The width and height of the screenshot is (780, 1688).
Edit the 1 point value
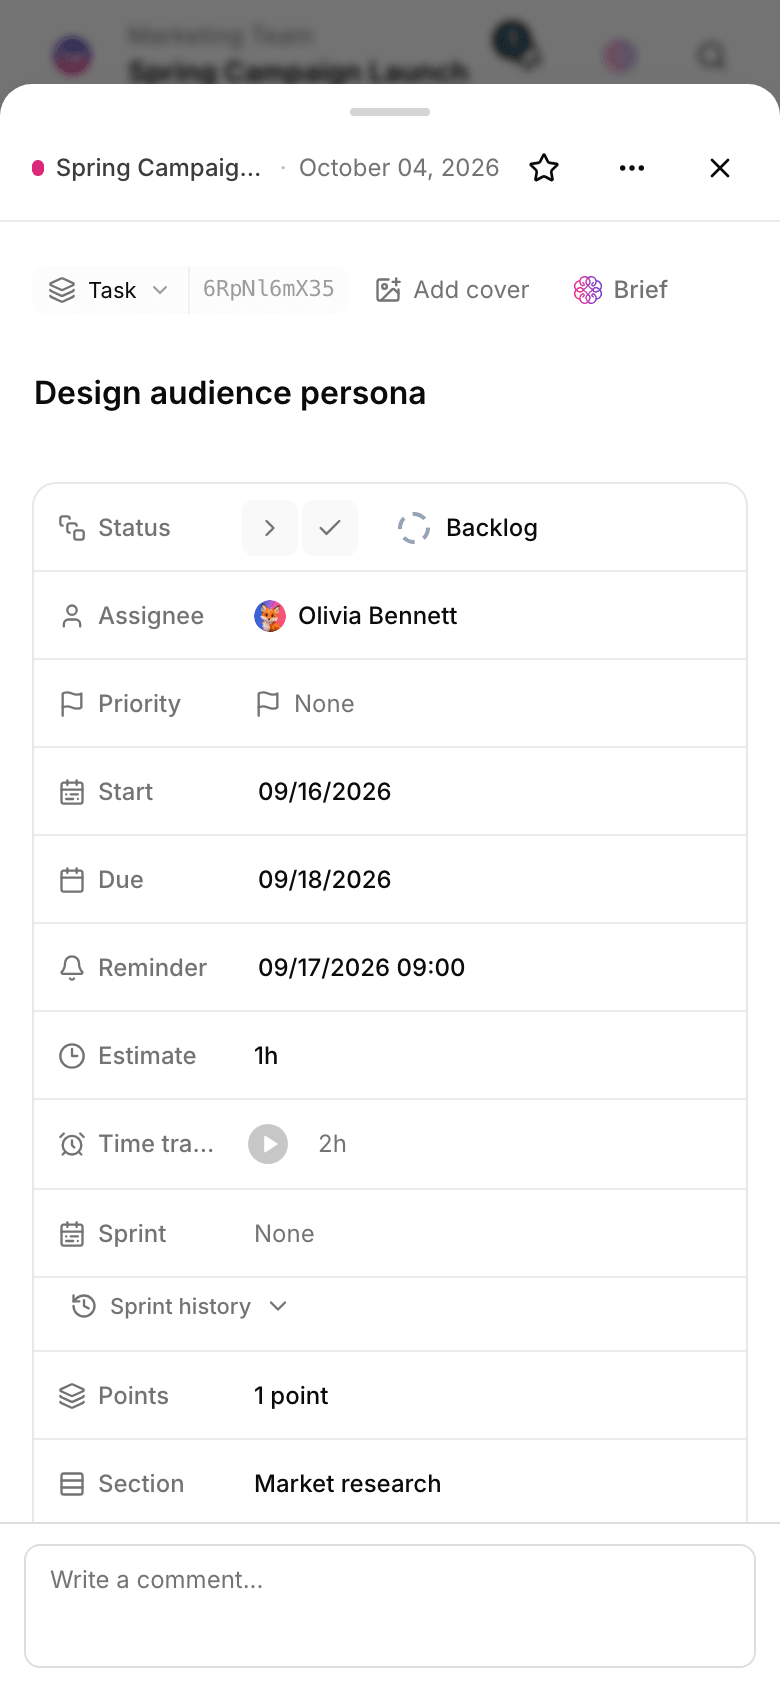click(291, 1396)
